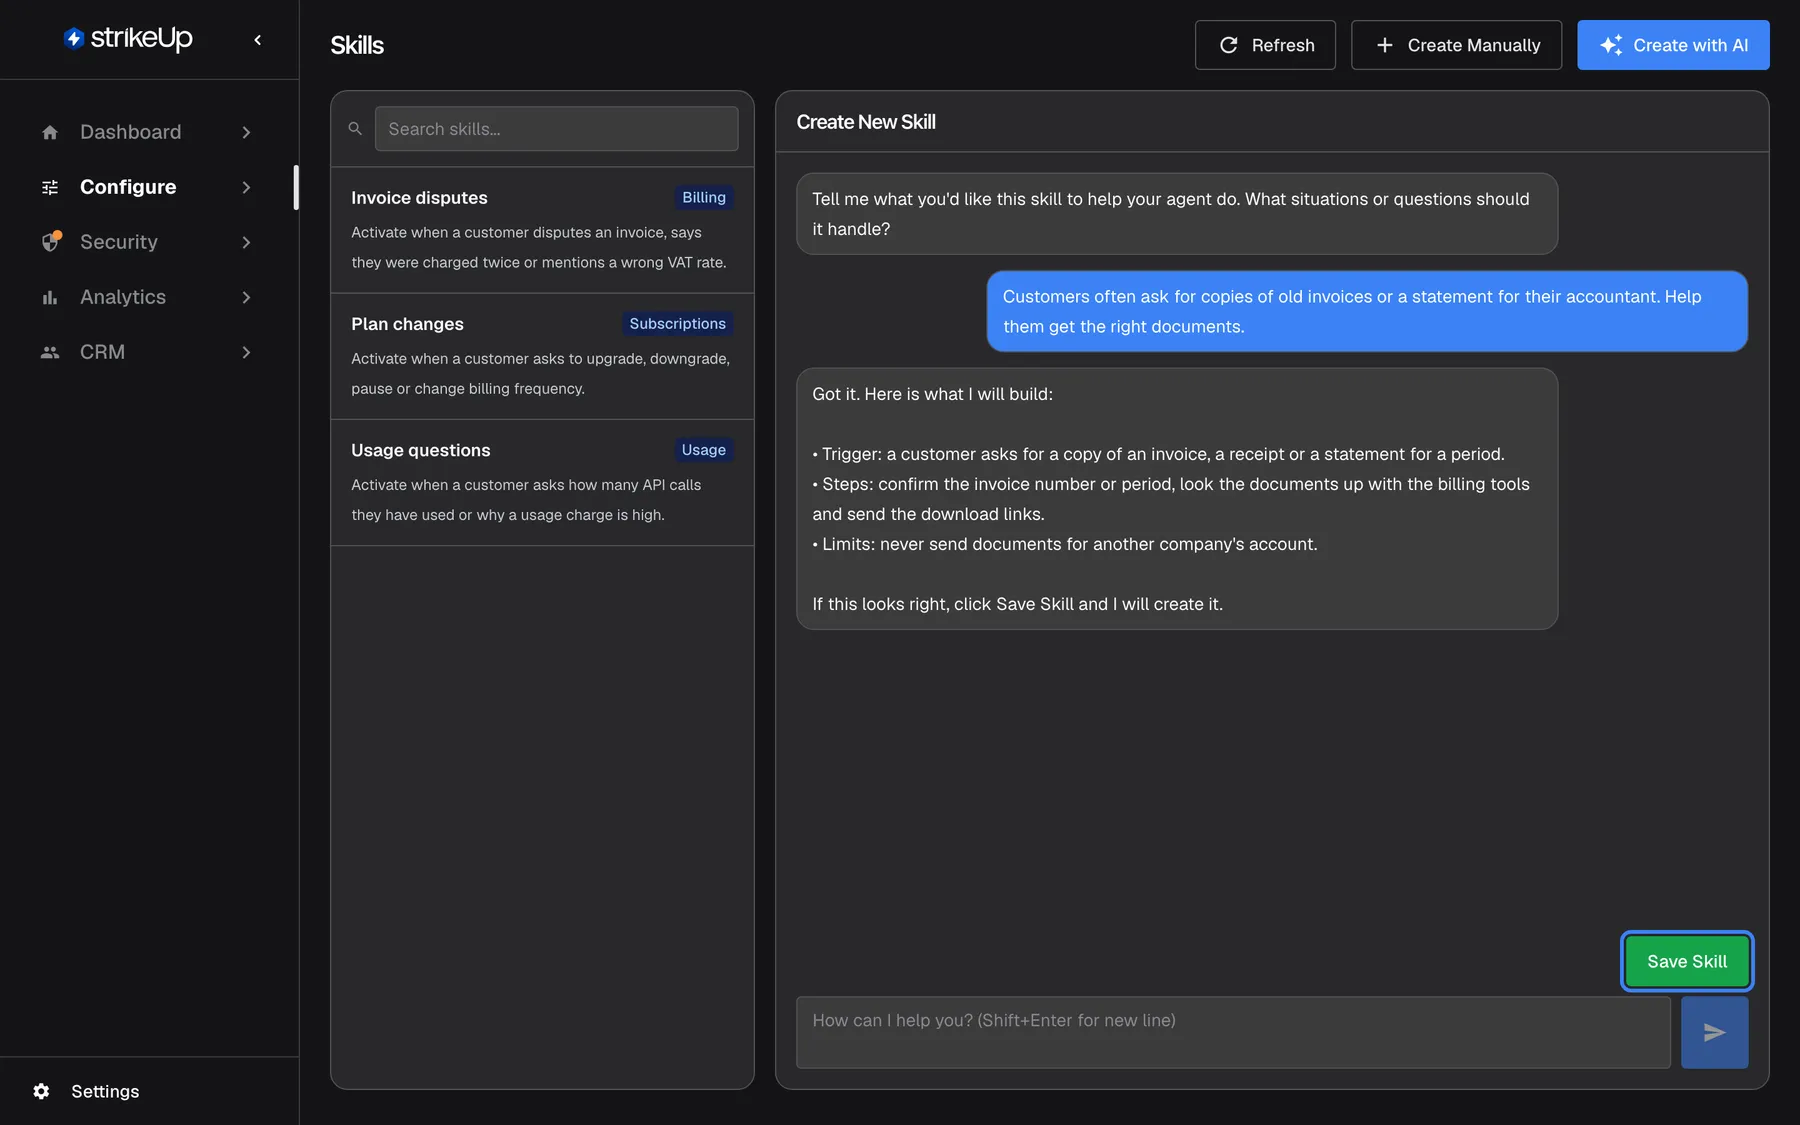Click the Dashboard home icon
This screenshot has width=1800, height=1125.
(x=50, y=132)
